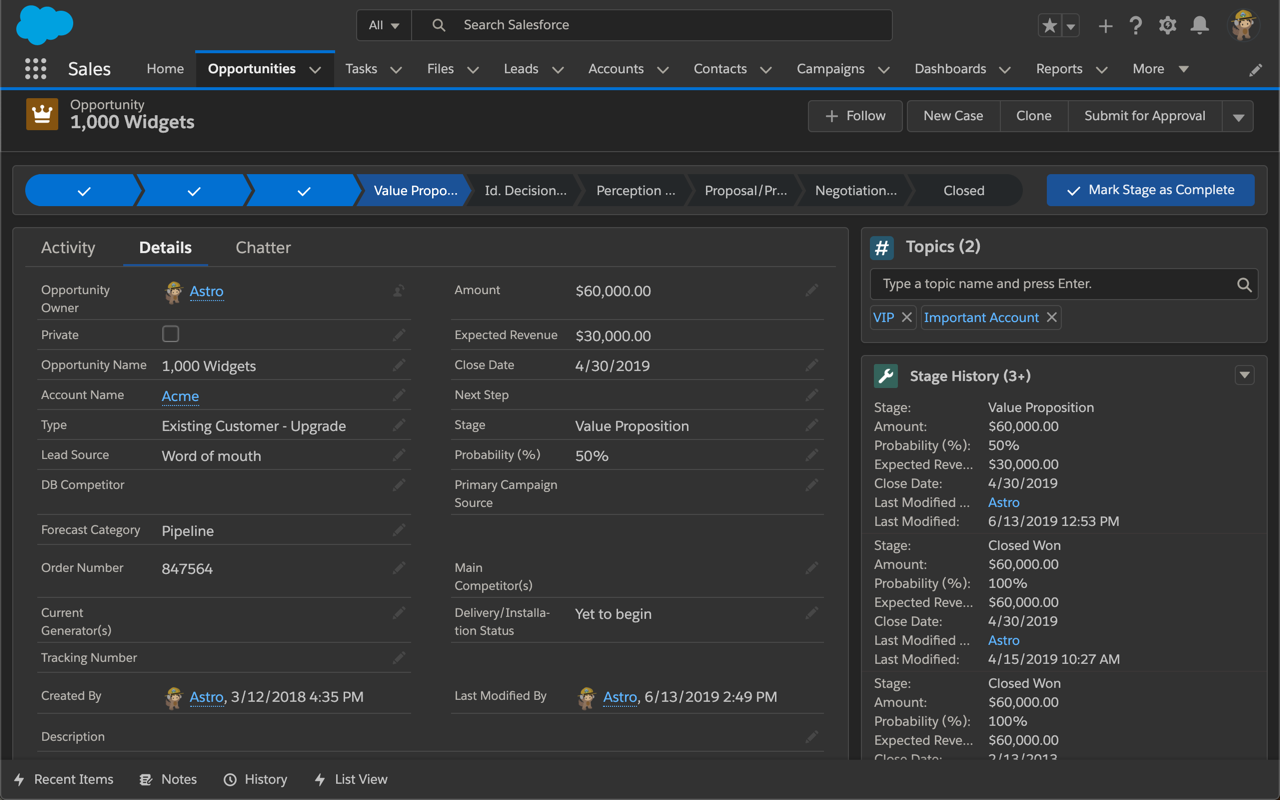Expand the Opportunities tab chevron

[x=315, y=70]
